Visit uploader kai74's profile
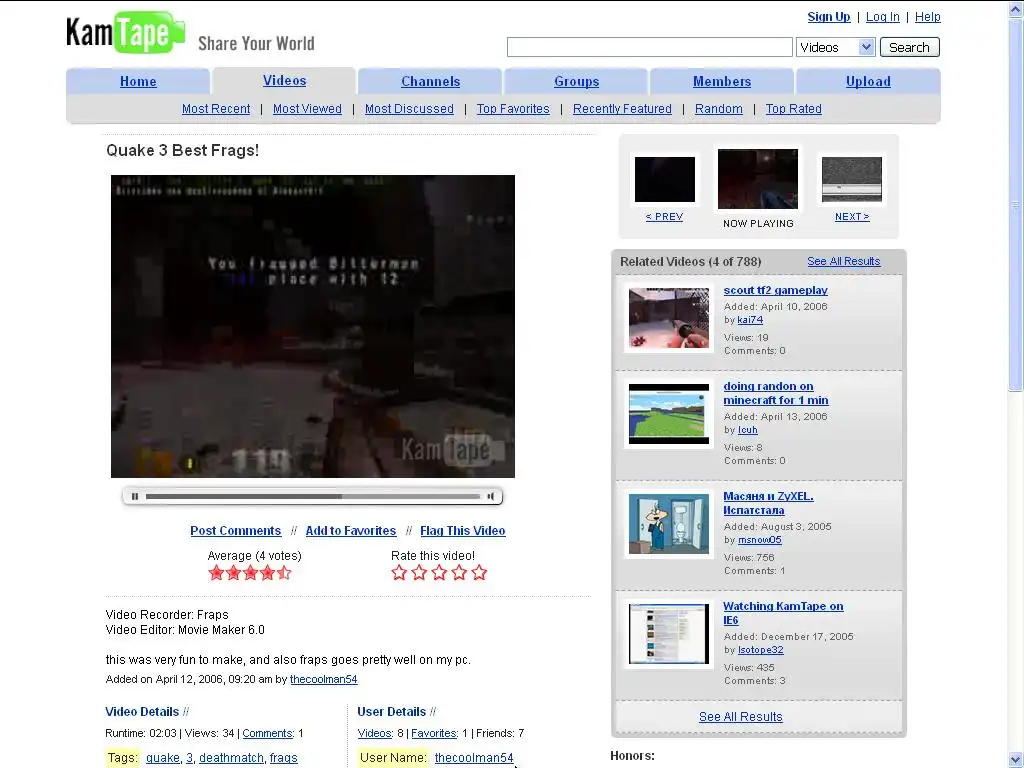 pyautogui.click(x=750, y=320)
